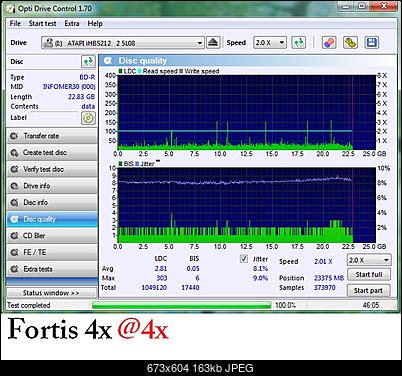This screenshot has height=376, width=402.
Task: Click the Transfer rate sidebar icon
Action: click(x=14, y=136)
